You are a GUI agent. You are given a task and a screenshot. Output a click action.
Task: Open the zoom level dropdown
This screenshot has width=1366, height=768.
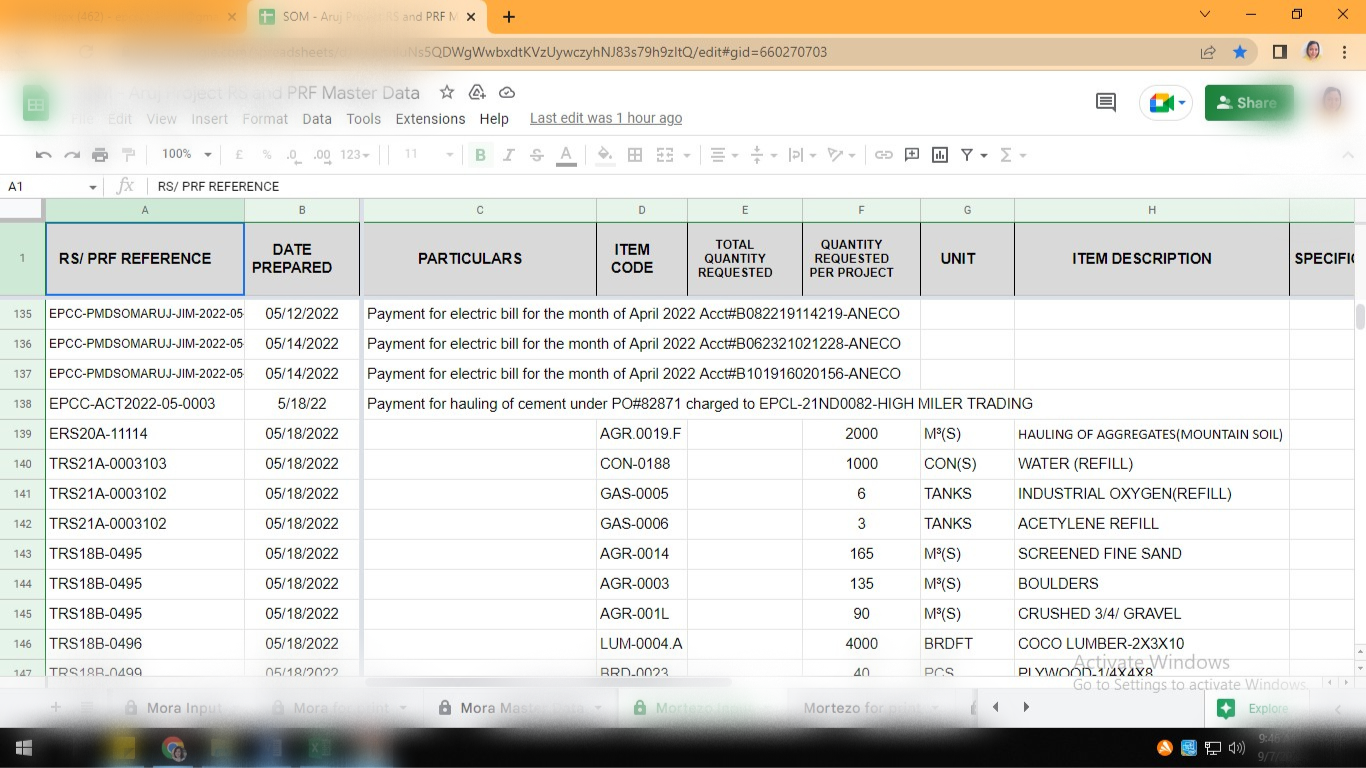click(x=186, y=154)
